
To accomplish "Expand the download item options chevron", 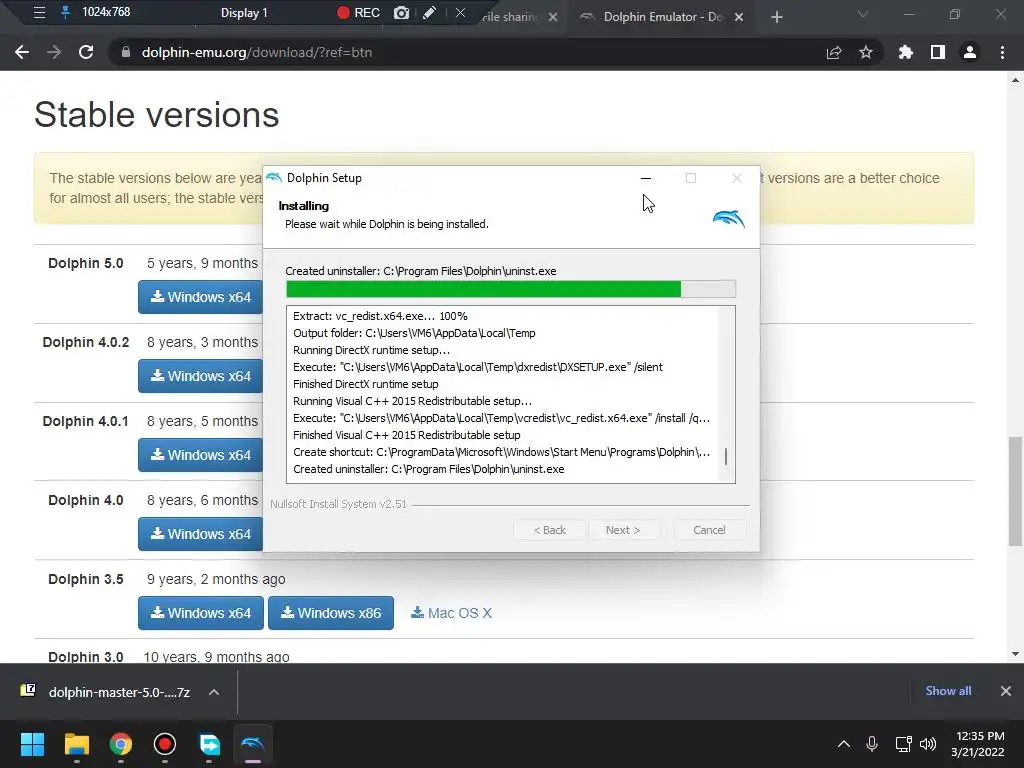I will (214, 692).
